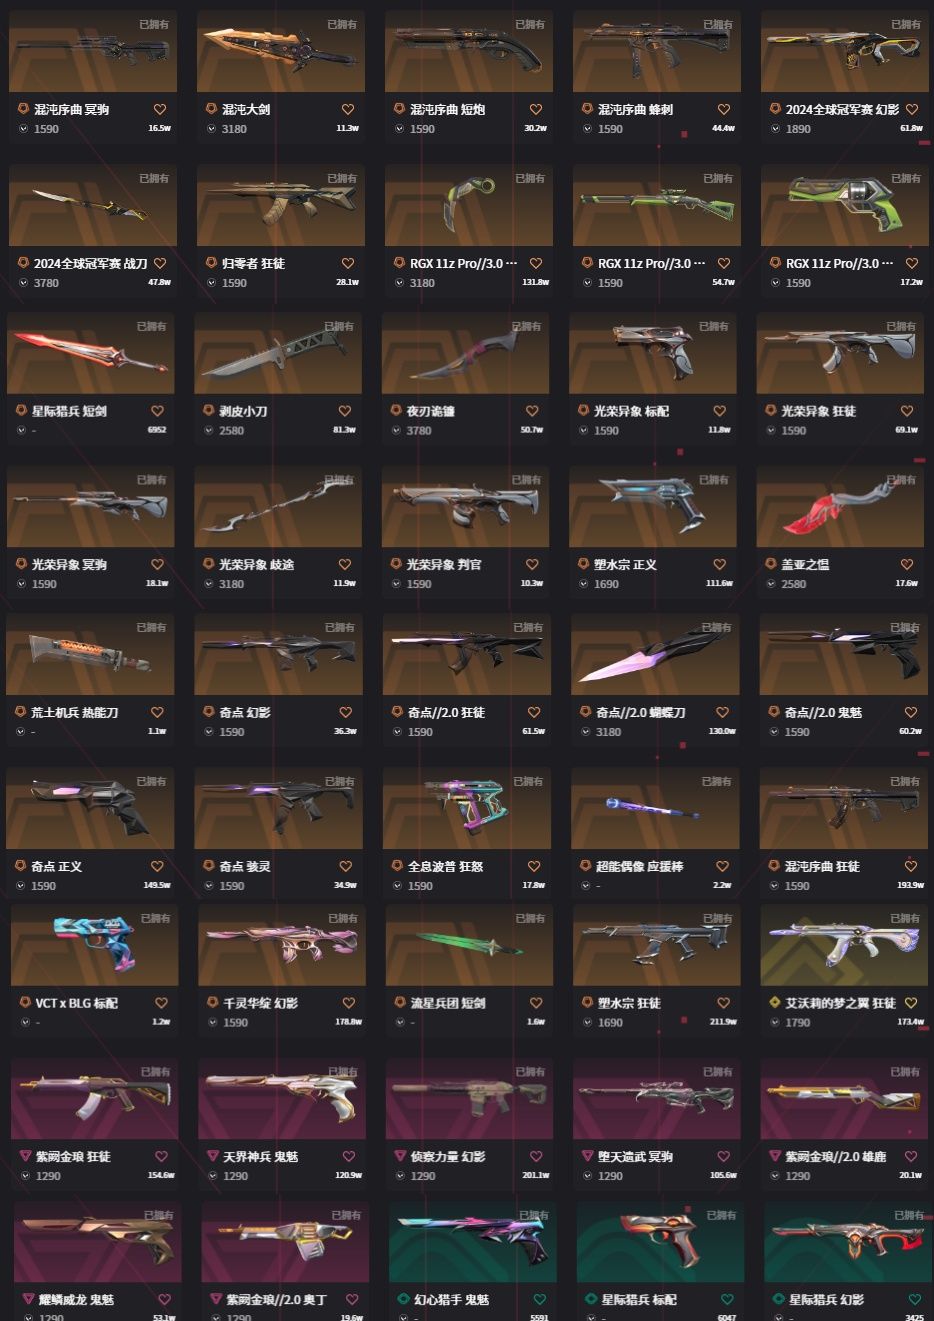The image size is (934, 1321).
Task: Click the heart icon next to 千灵华绽 幻影
Action: click(x=348, y=1003)
